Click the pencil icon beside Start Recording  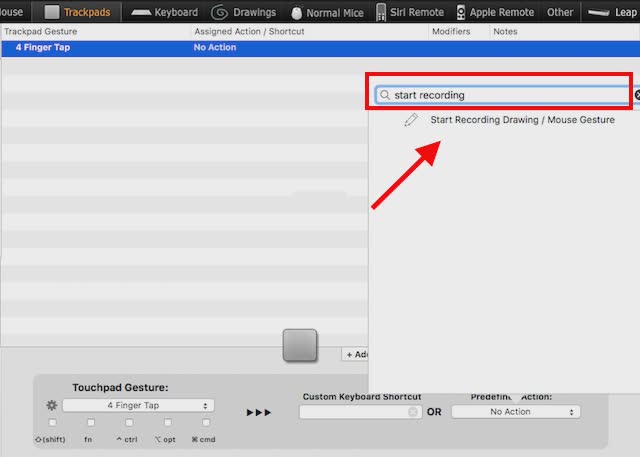(x=411, y=120)
